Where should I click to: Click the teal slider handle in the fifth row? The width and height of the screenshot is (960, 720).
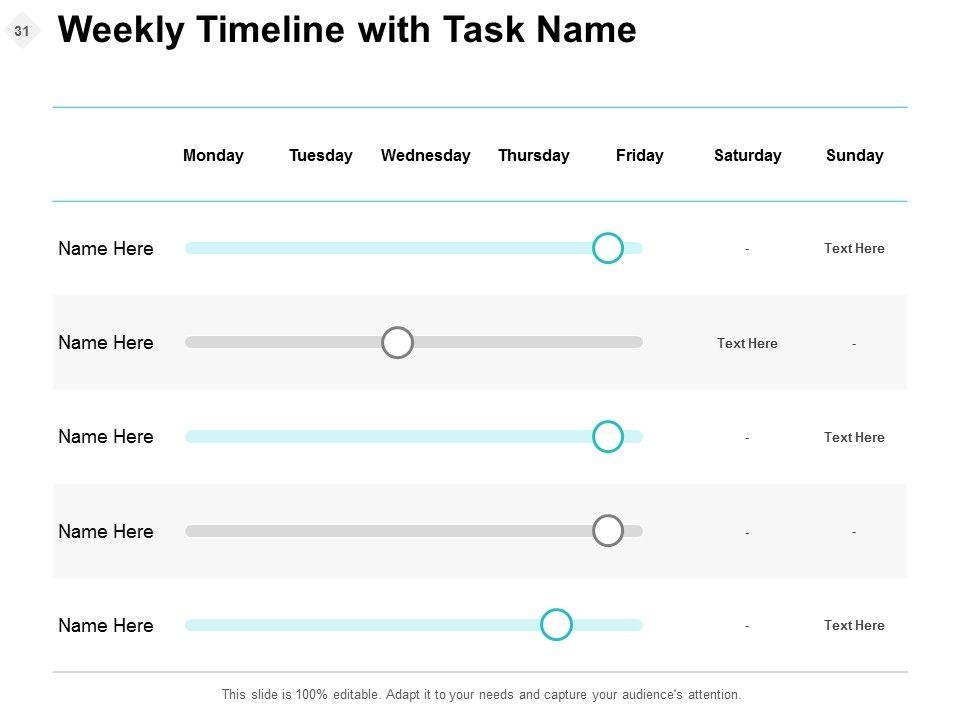click(x=556, y=625)
